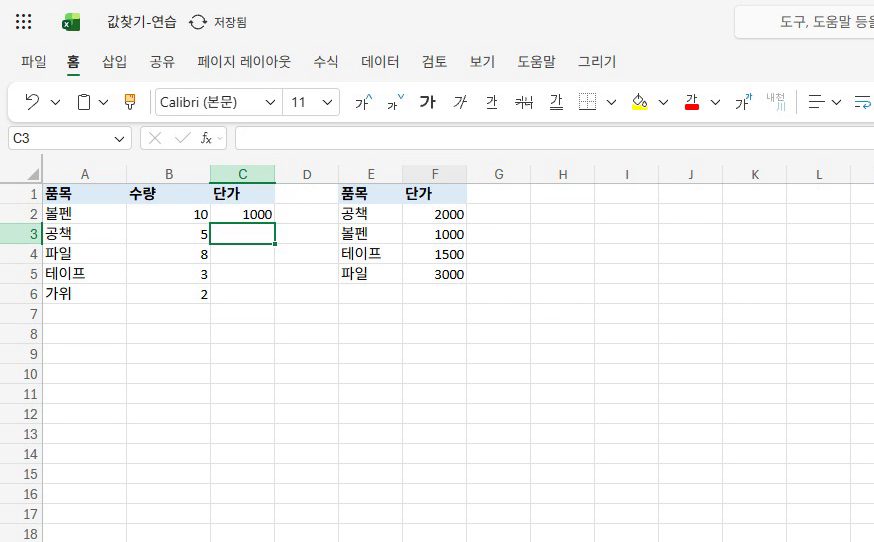Viewport: 874px width, 542px height.
Task: Switch to the 삽입 tab
Action: 114,62
